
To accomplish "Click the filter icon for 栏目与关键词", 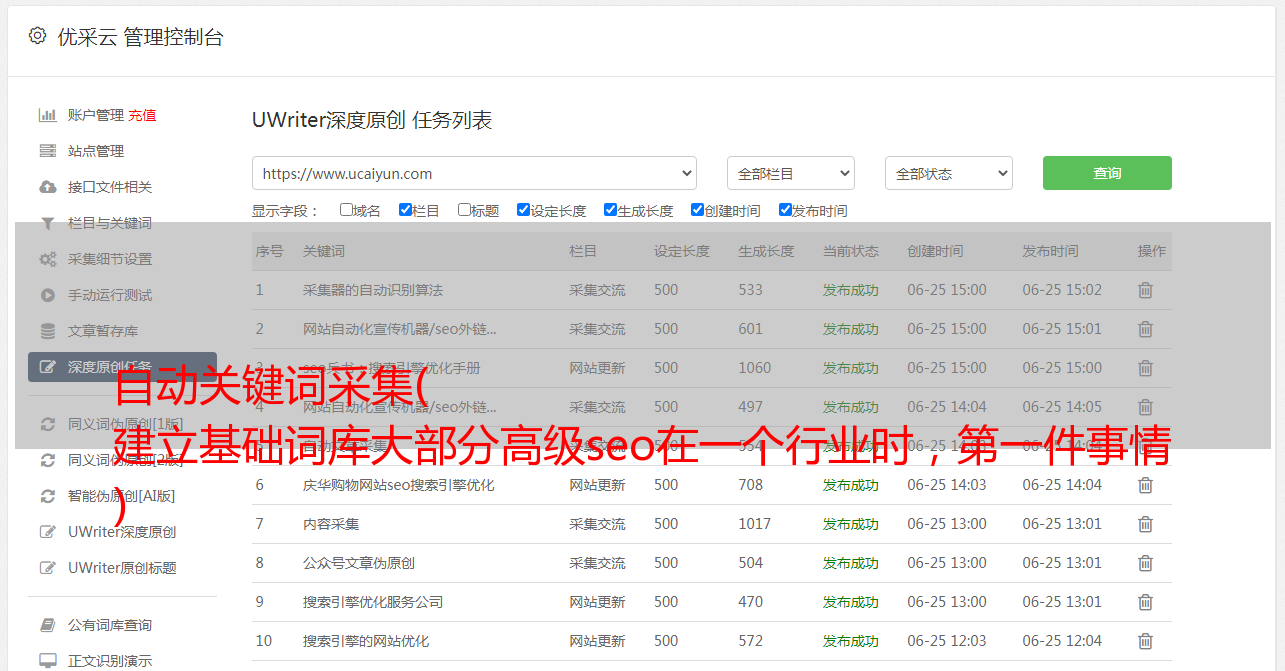I will pyautogui.click(x=47, y=223).
